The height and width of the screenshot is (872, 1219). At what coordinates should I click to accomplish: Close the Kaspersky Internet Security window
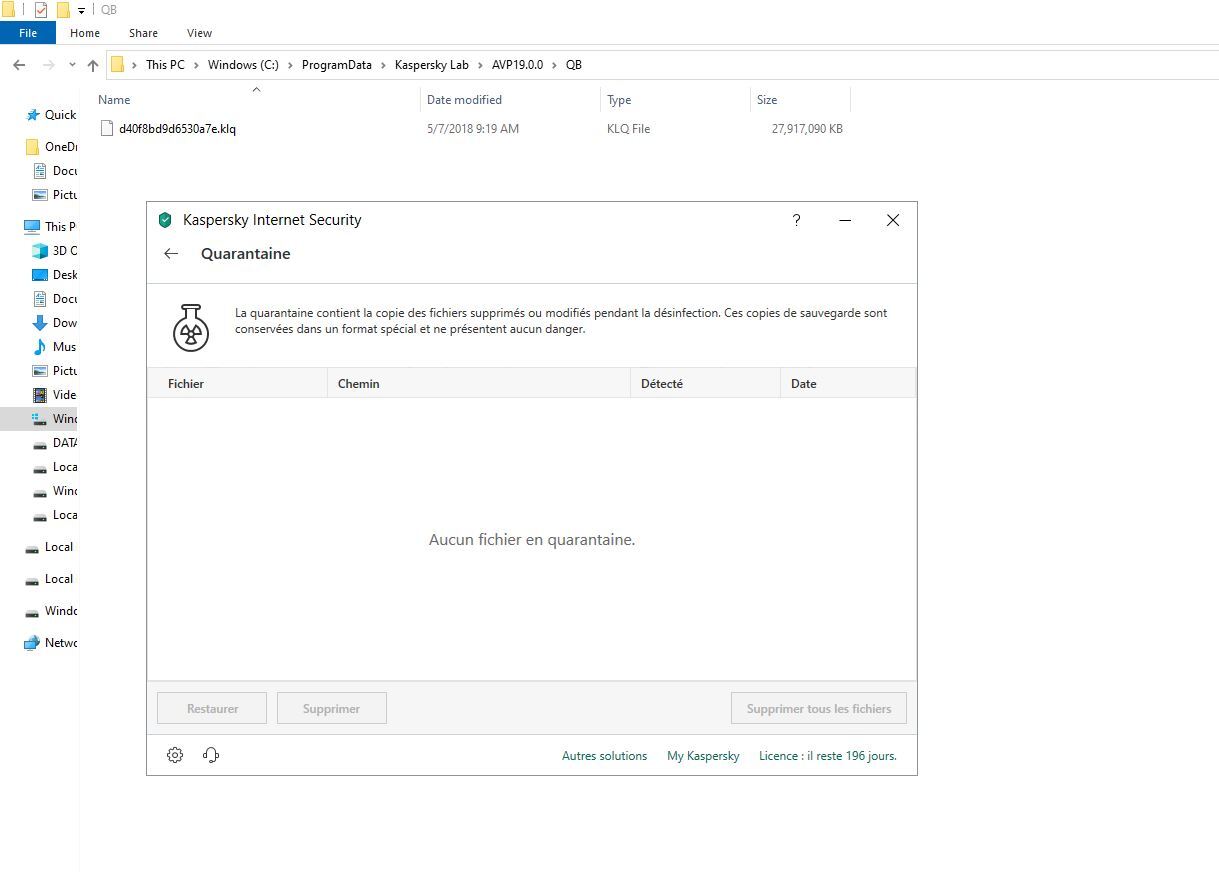click(893, 220)
